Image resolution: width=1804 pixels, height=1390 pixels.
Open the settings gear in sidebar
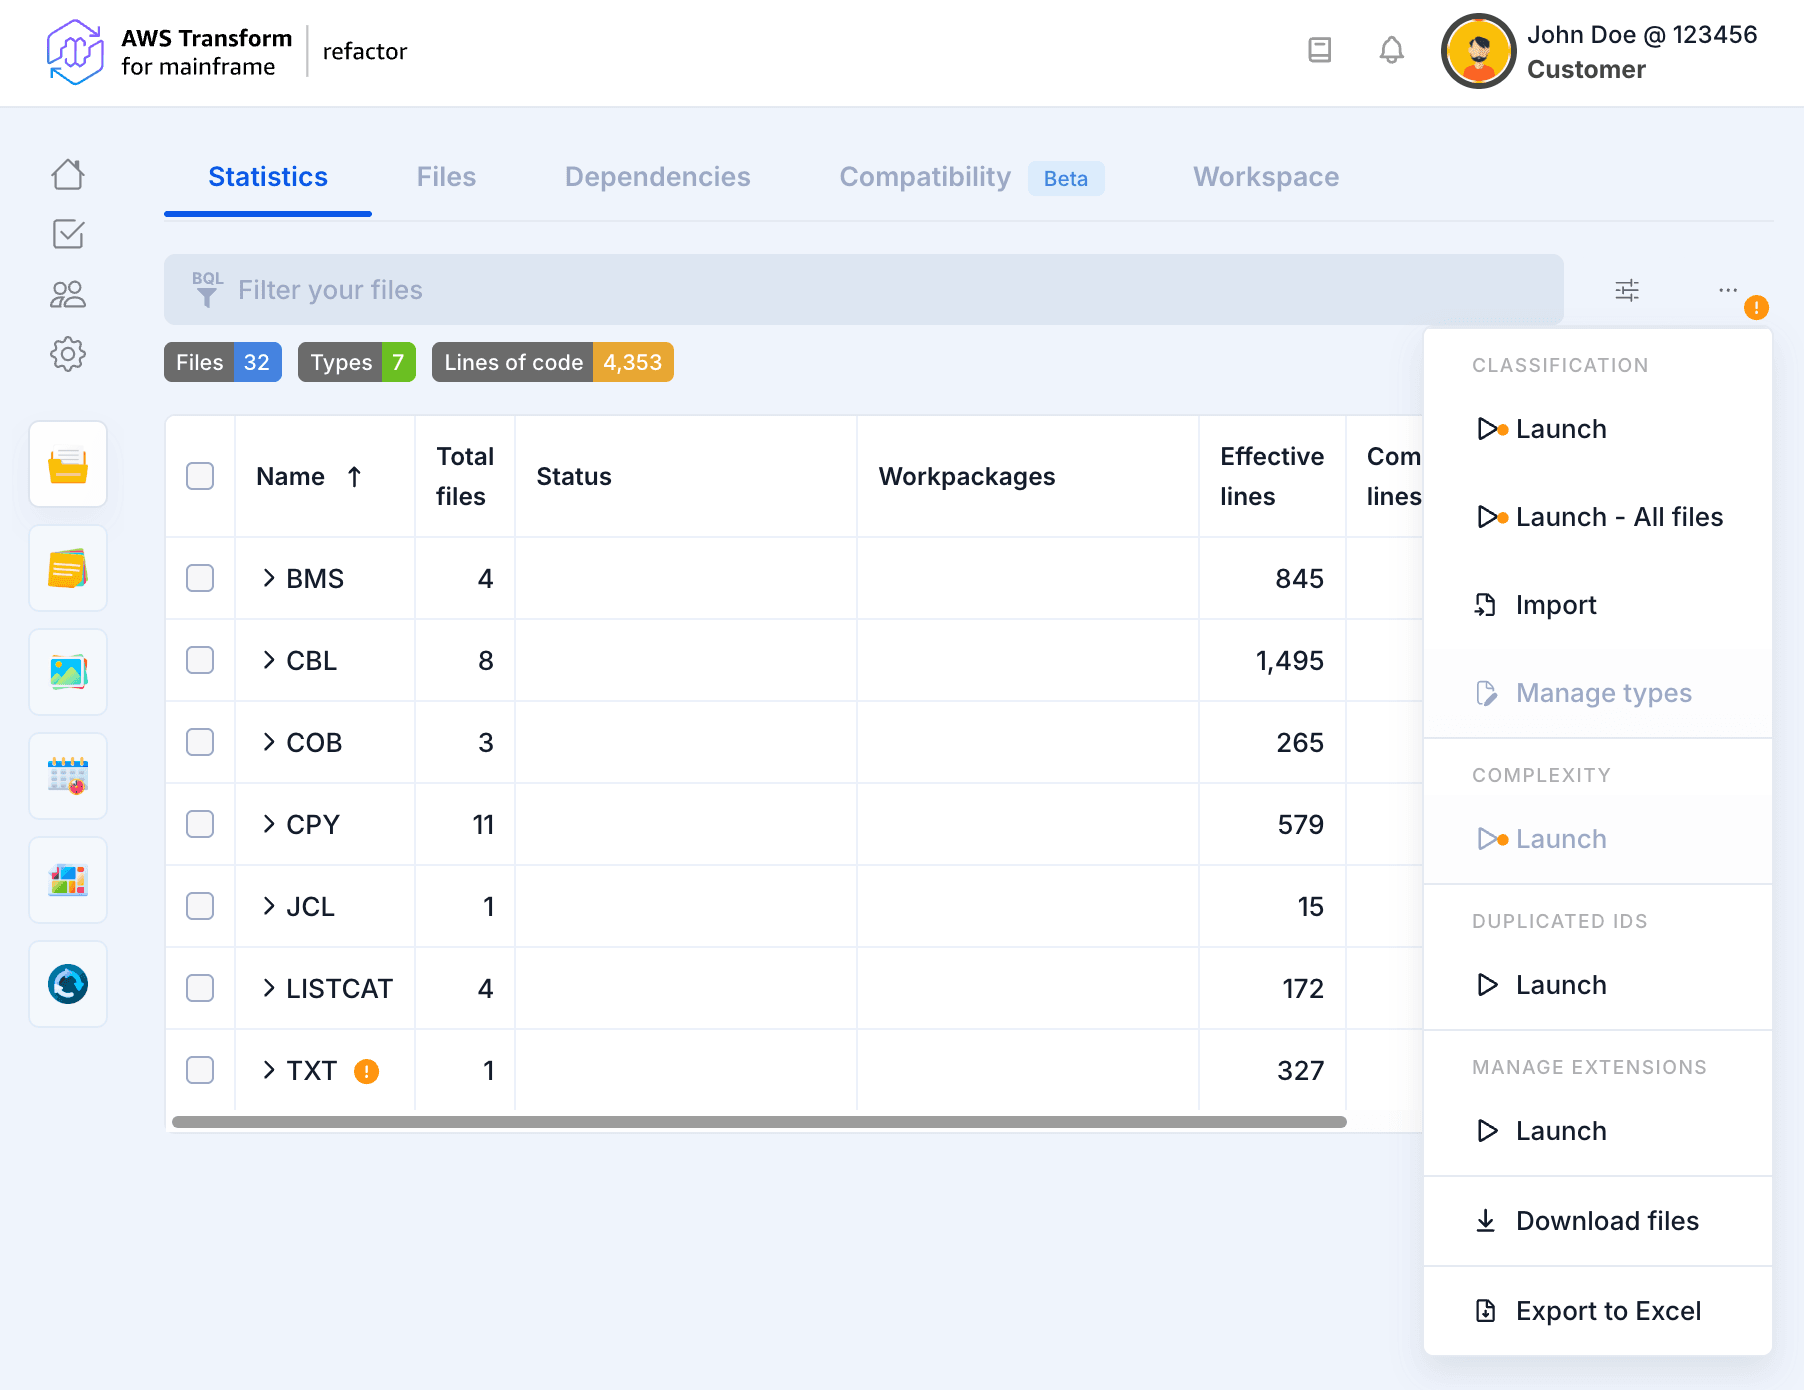tap(68, 354)
